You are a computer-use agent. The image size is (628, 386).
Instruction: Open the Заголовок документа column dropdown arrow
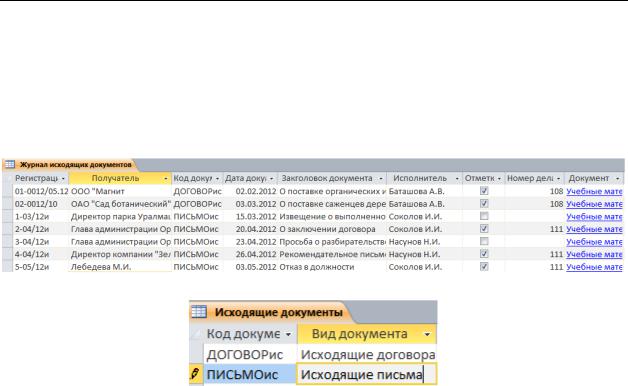[x=381, y=179]
